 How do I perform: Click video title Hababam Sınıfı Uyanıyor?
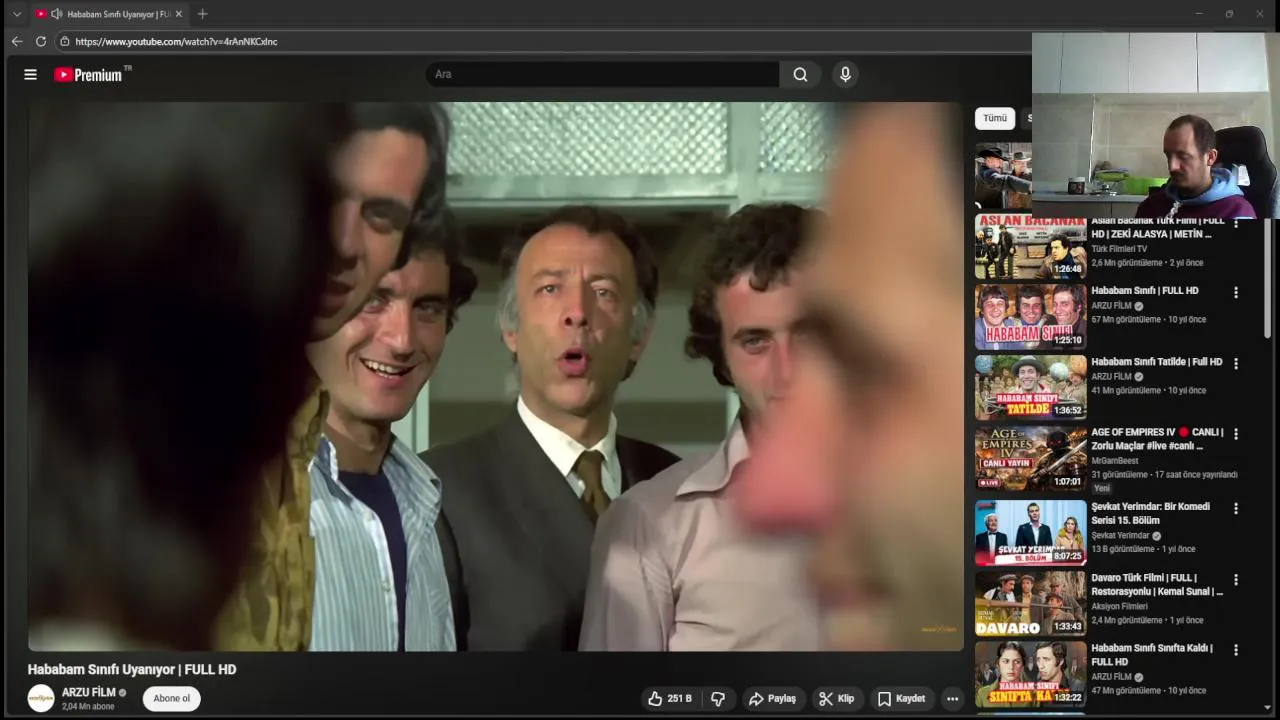click(x=132, y=670)
